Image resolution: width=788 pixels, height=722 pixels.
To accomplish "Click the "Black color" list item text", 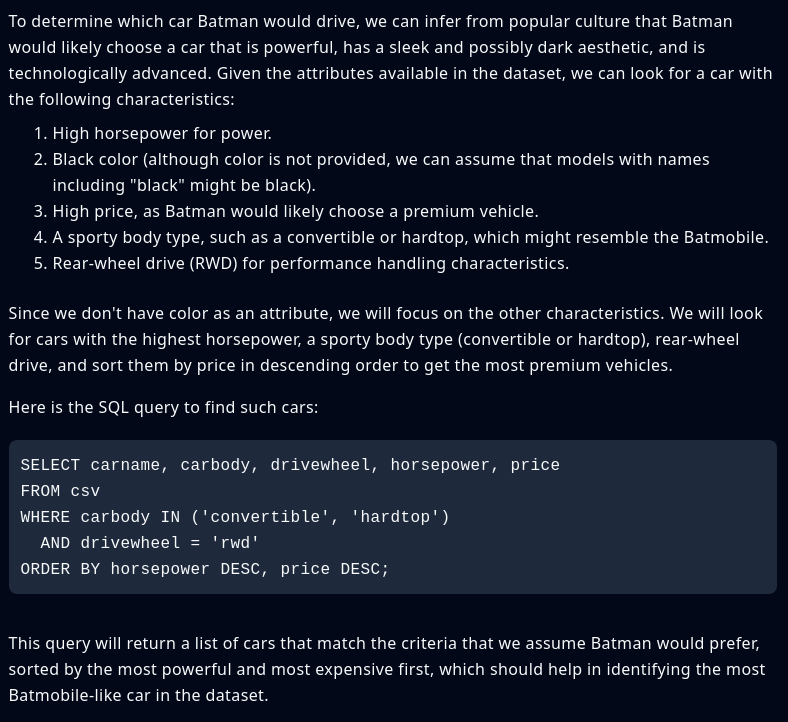I will coord(380,172).
